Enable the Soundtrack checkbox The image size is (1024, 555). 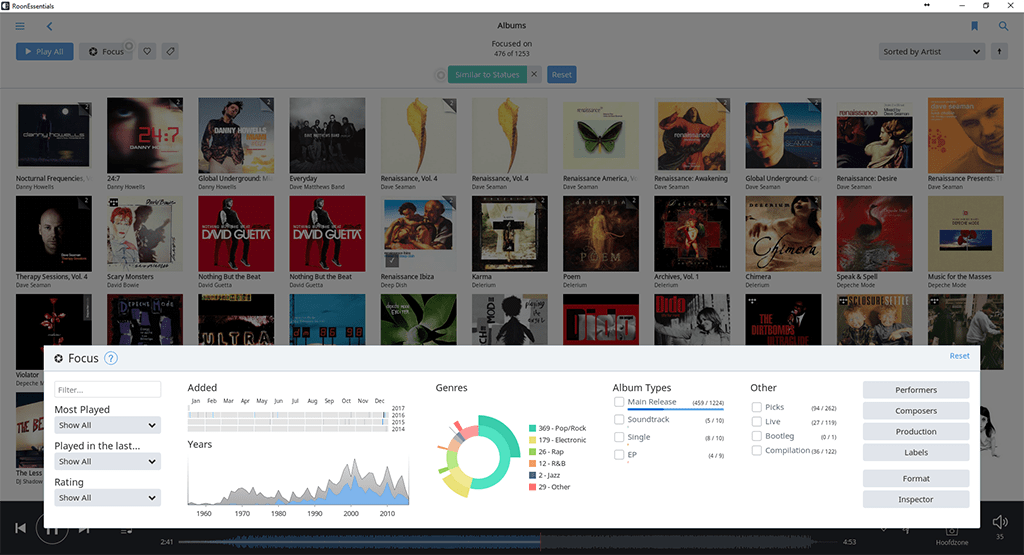coord(619,420)
